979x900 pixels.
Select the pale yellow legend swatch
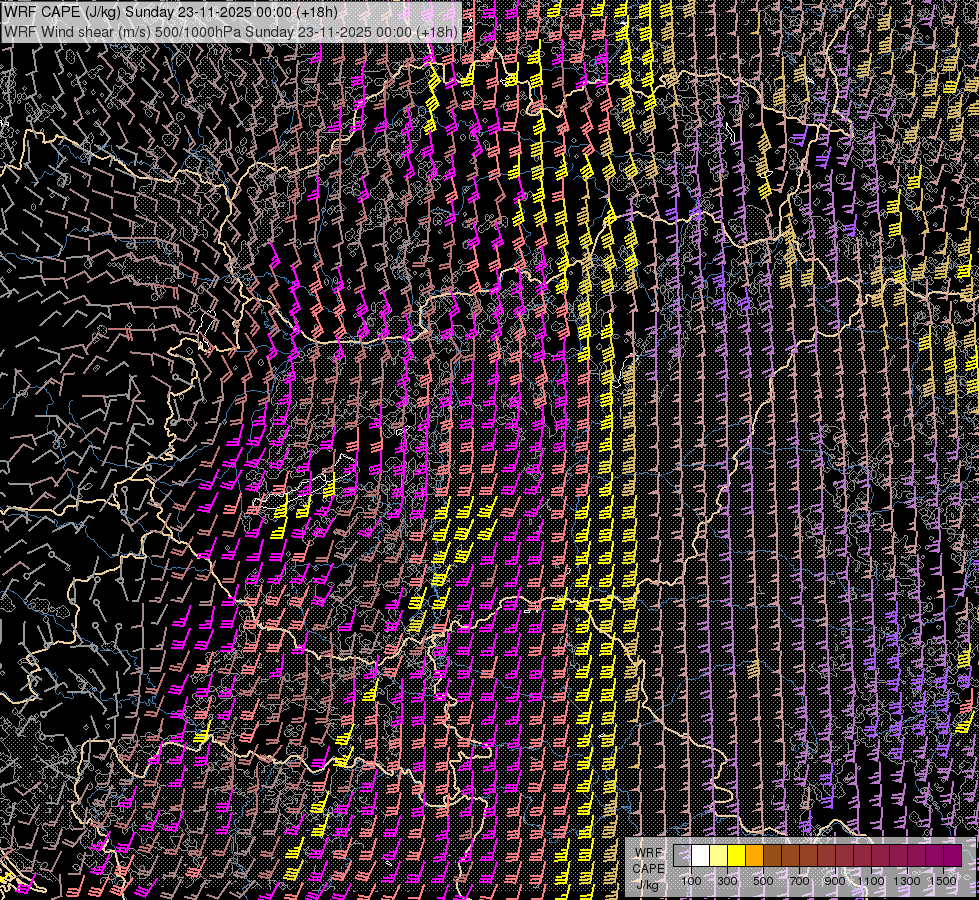(718, 856)
